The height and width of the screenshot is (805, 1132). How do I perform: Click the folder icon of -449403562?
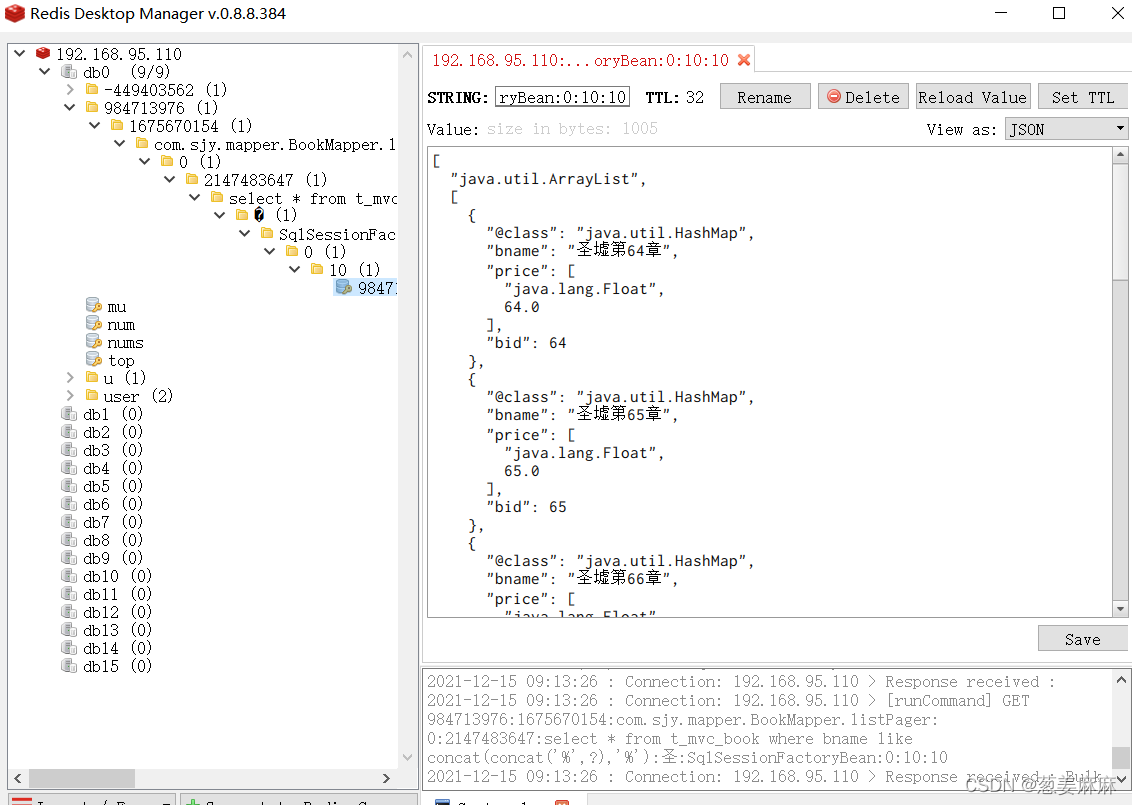coord(92,90)
